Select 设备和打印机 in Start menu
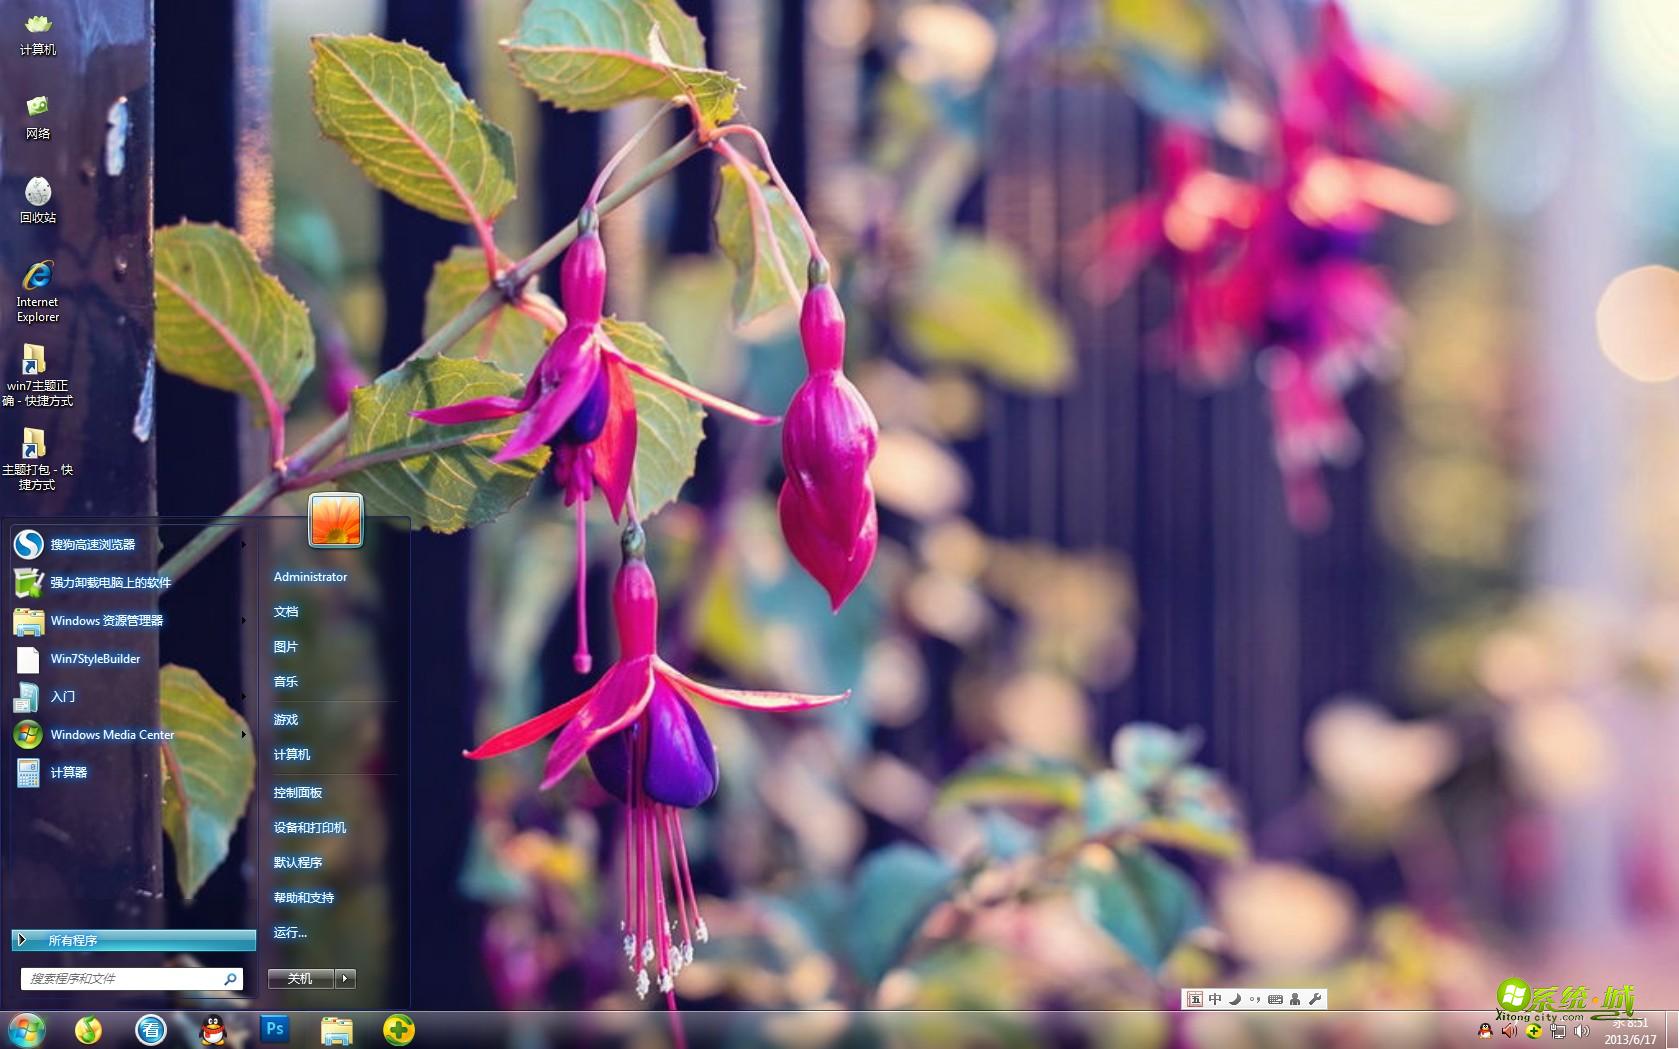This screenshot has height=1049, width=1679. 310,827
